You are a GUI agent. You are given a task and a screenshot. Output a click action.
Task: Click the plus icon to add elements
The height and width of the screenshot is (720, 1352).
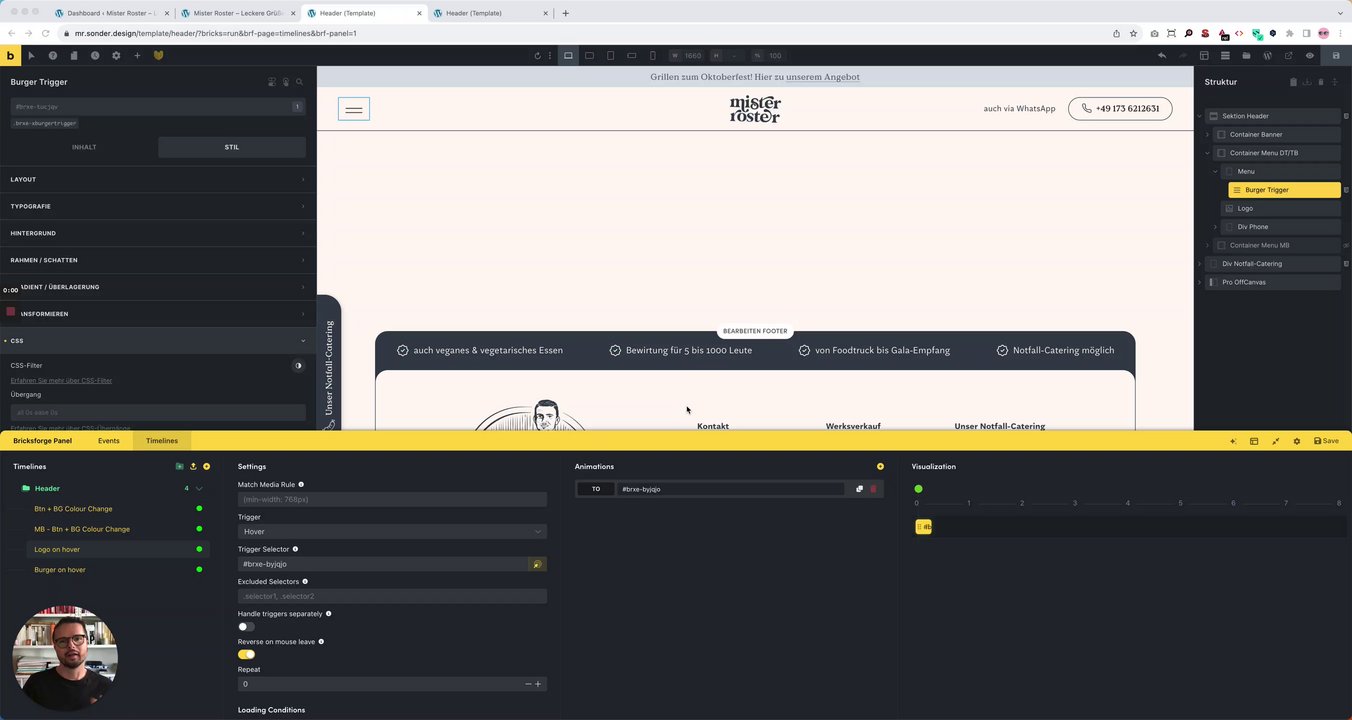[137, 56]
